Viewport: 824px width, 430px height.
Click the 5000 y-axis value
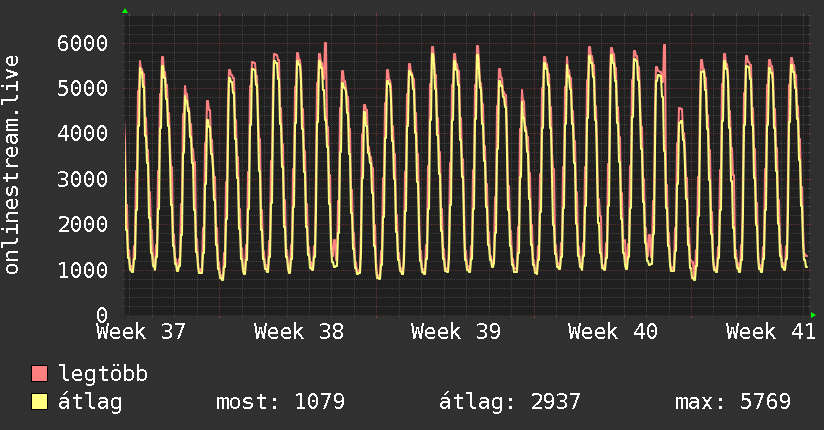[83, 88]
